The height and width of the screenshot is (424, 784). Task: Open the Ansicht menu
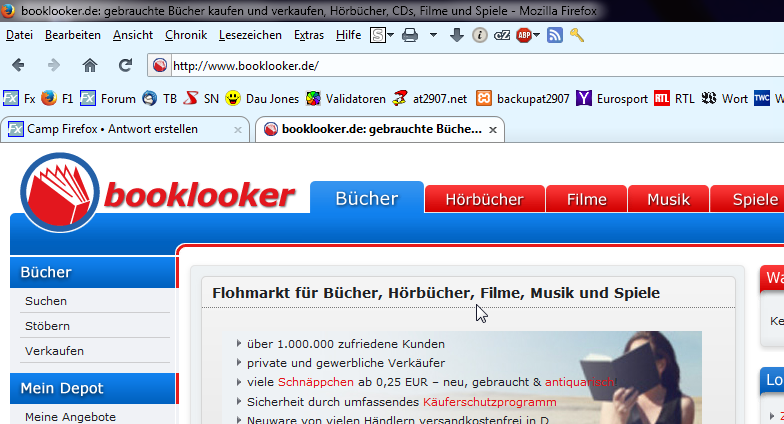[x=132, y=35]
